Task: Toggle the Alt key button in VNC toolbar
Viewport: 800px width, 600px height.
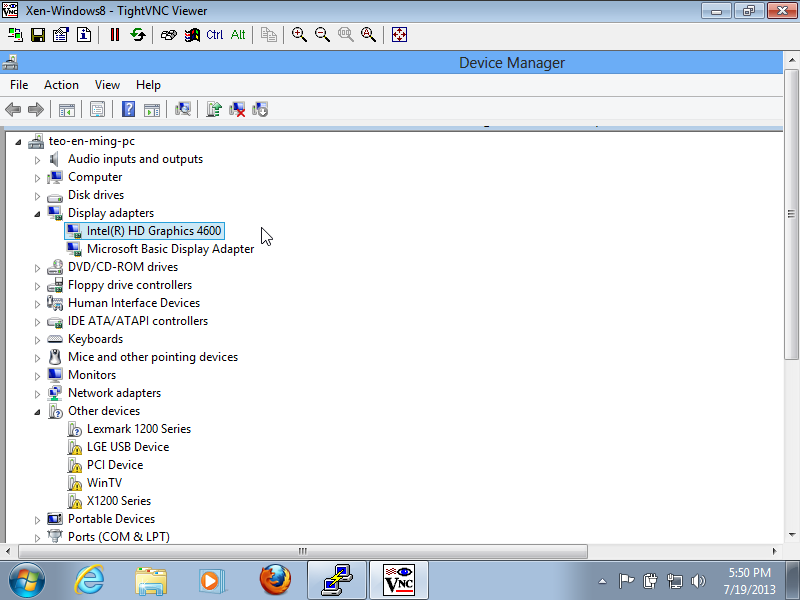Action: 238,34
